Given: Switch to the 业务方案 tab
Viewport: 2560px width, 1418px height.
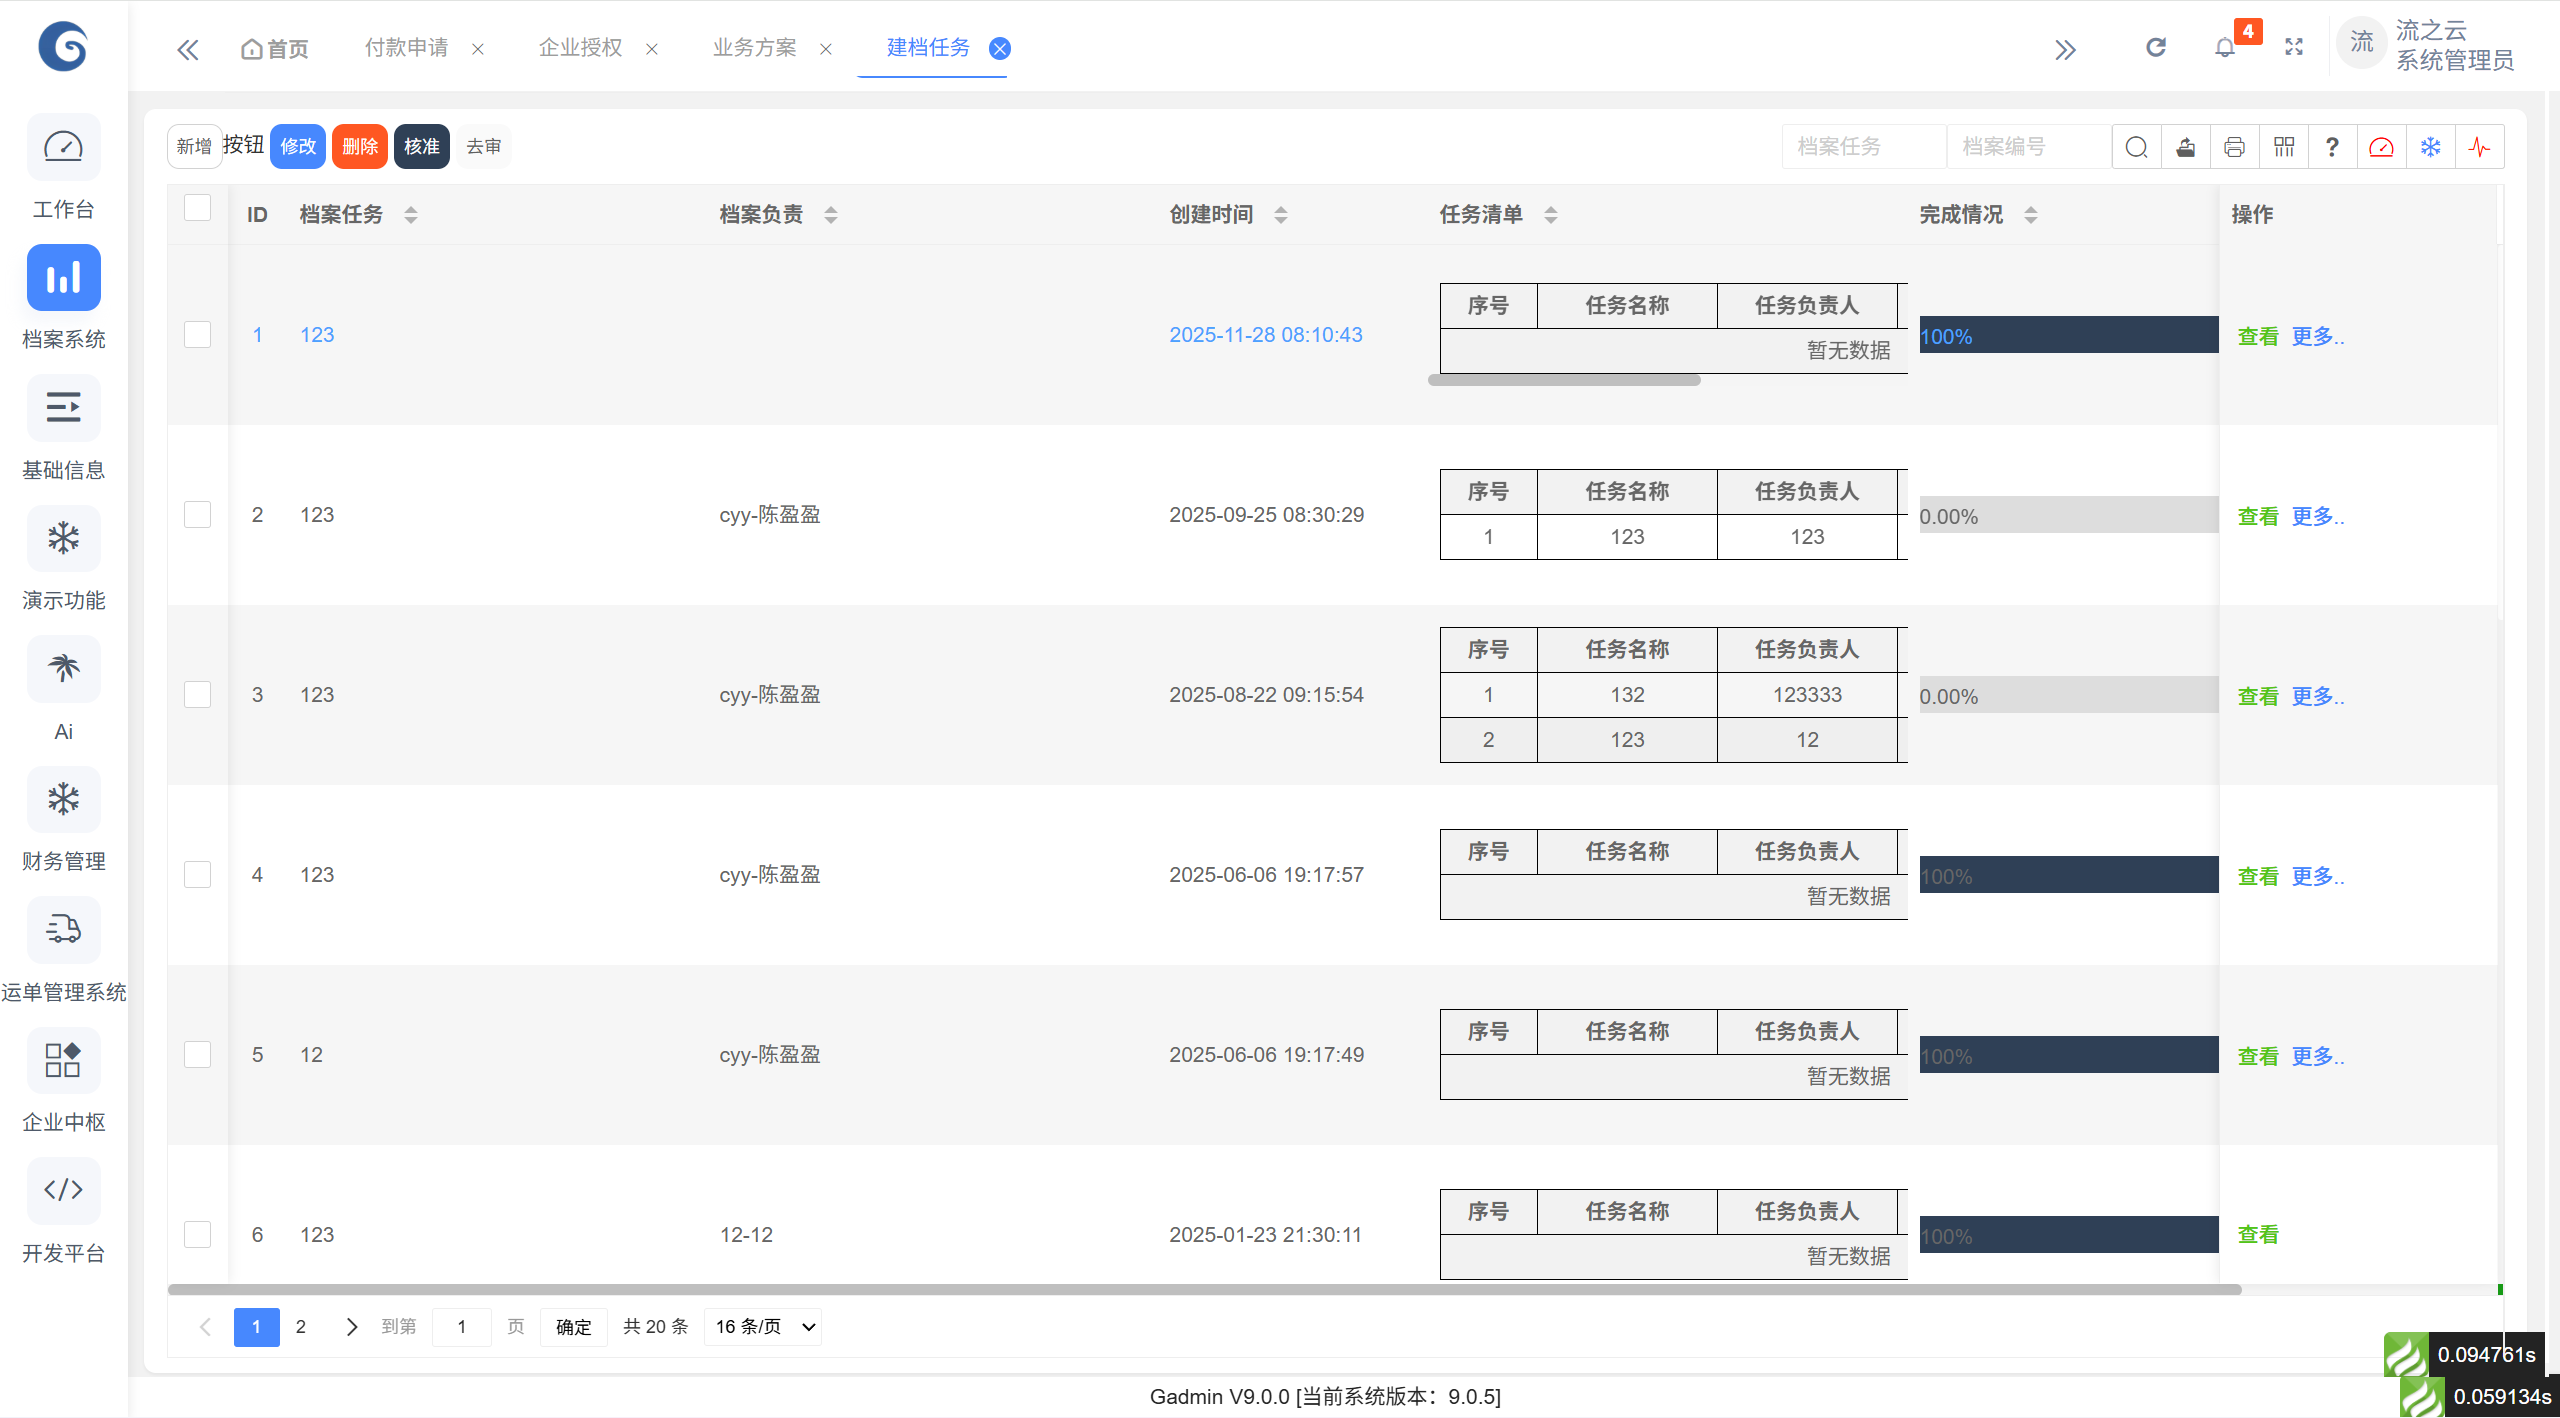Looking at the screenshot, I should click(754, 48).
